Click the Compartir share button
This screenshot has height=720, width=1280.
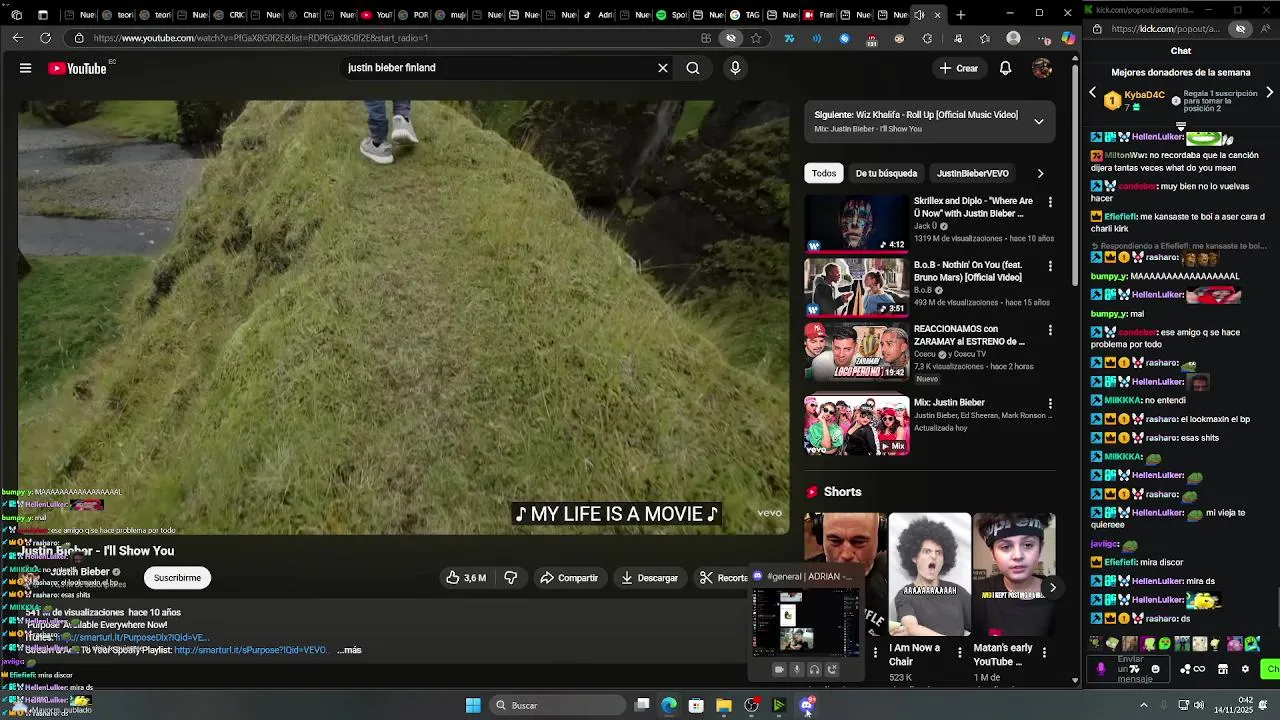point(569,578)
